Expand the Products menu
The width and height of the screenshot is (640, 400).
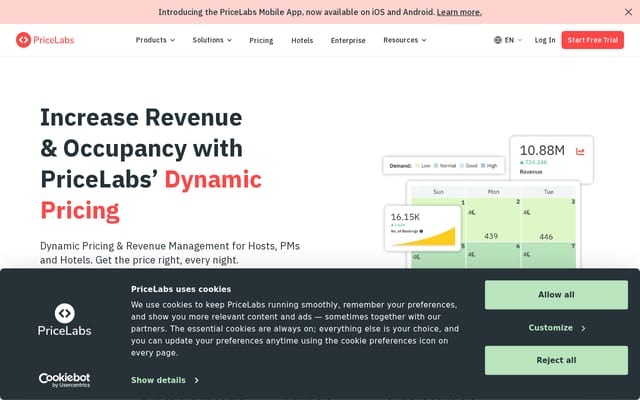[x=155, y=40]
